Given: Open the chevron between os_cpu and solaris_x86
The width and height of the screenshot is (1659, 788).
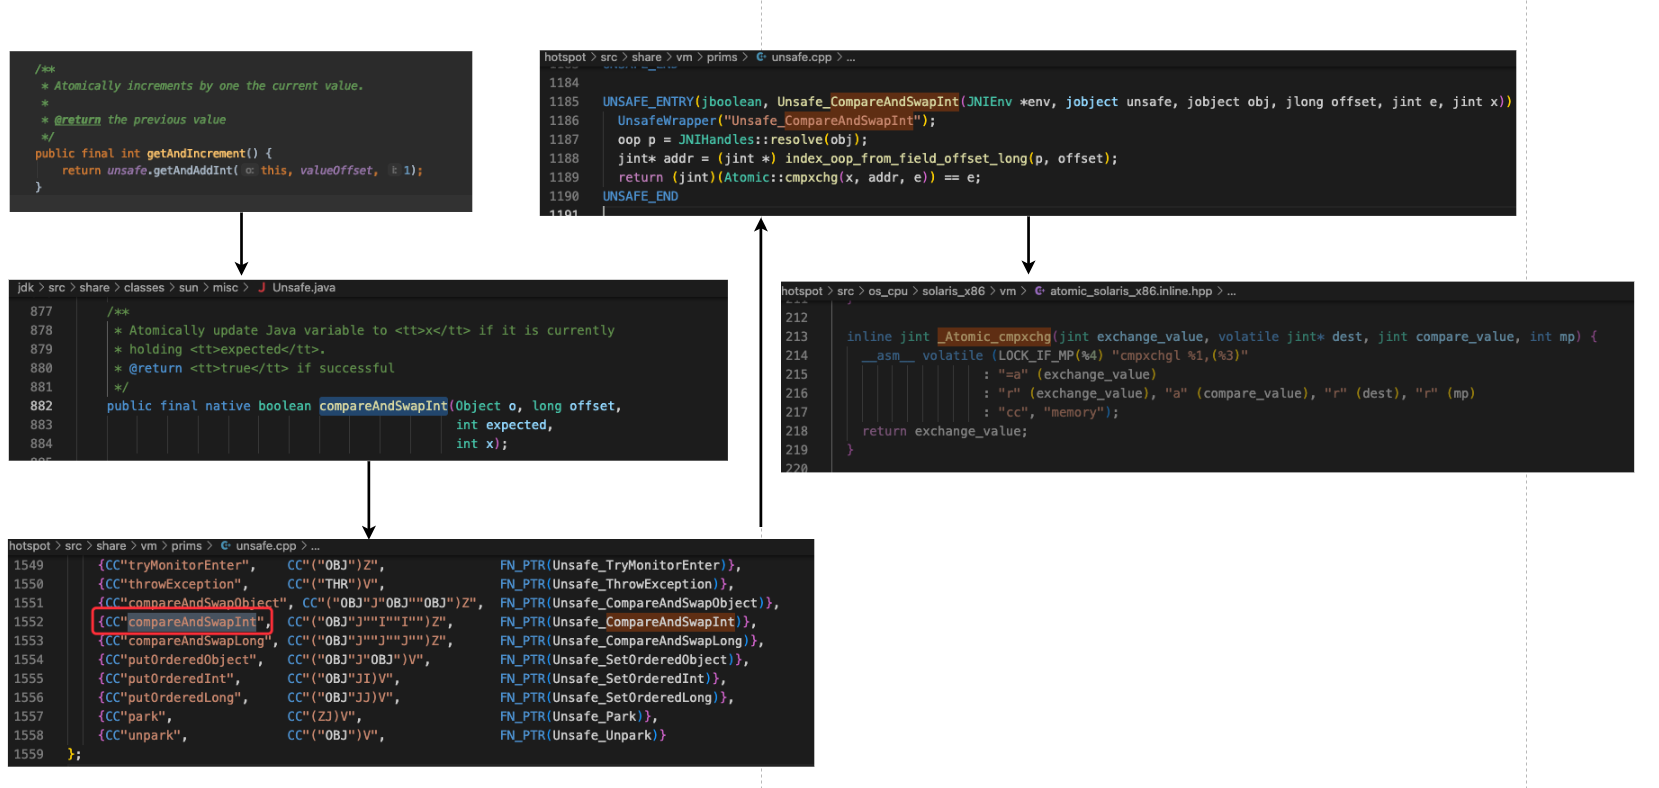Looking at the screenshot, I should tap(915, 292).
